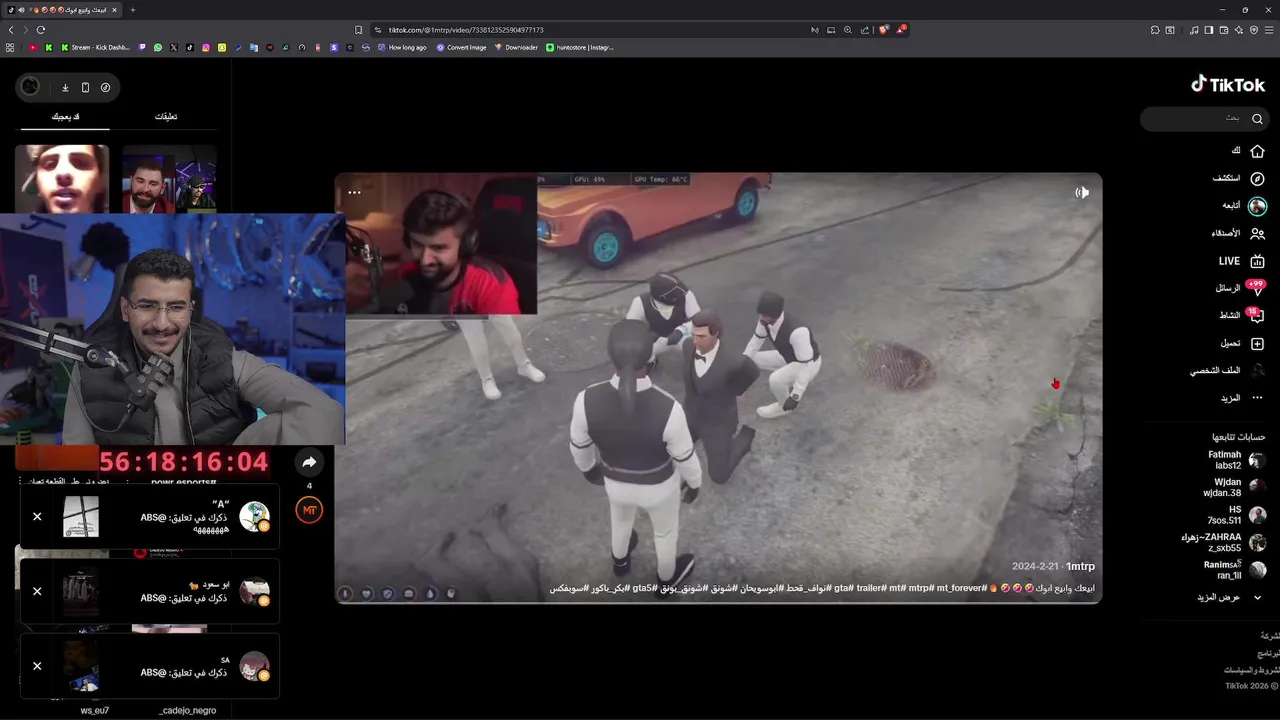Screen dimensions: 1280x720
Task: Open More (المزيد) three-dots sidebar item
Action: point(1243,398)
